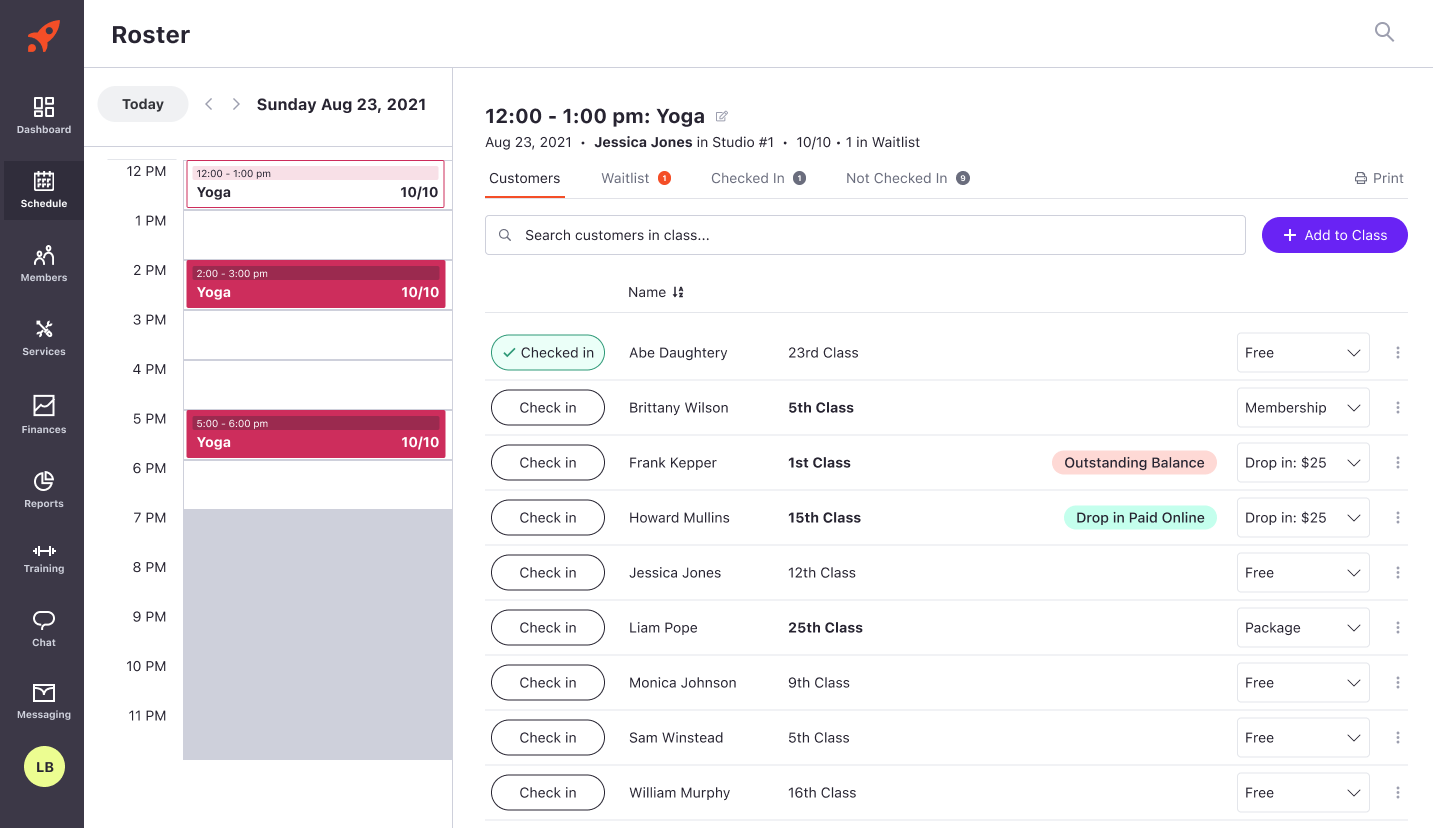This screenshot has height=828, width=1446.
Task: Open Liam Pope's Package dropdown
Action: click(1302, 628)
